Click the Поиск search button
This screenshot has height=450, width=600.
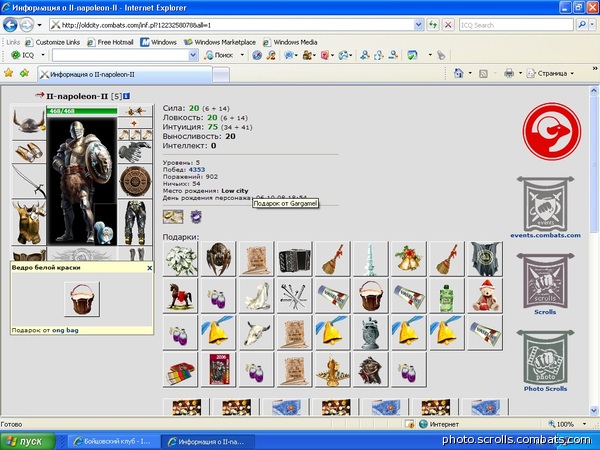(219, 55)
